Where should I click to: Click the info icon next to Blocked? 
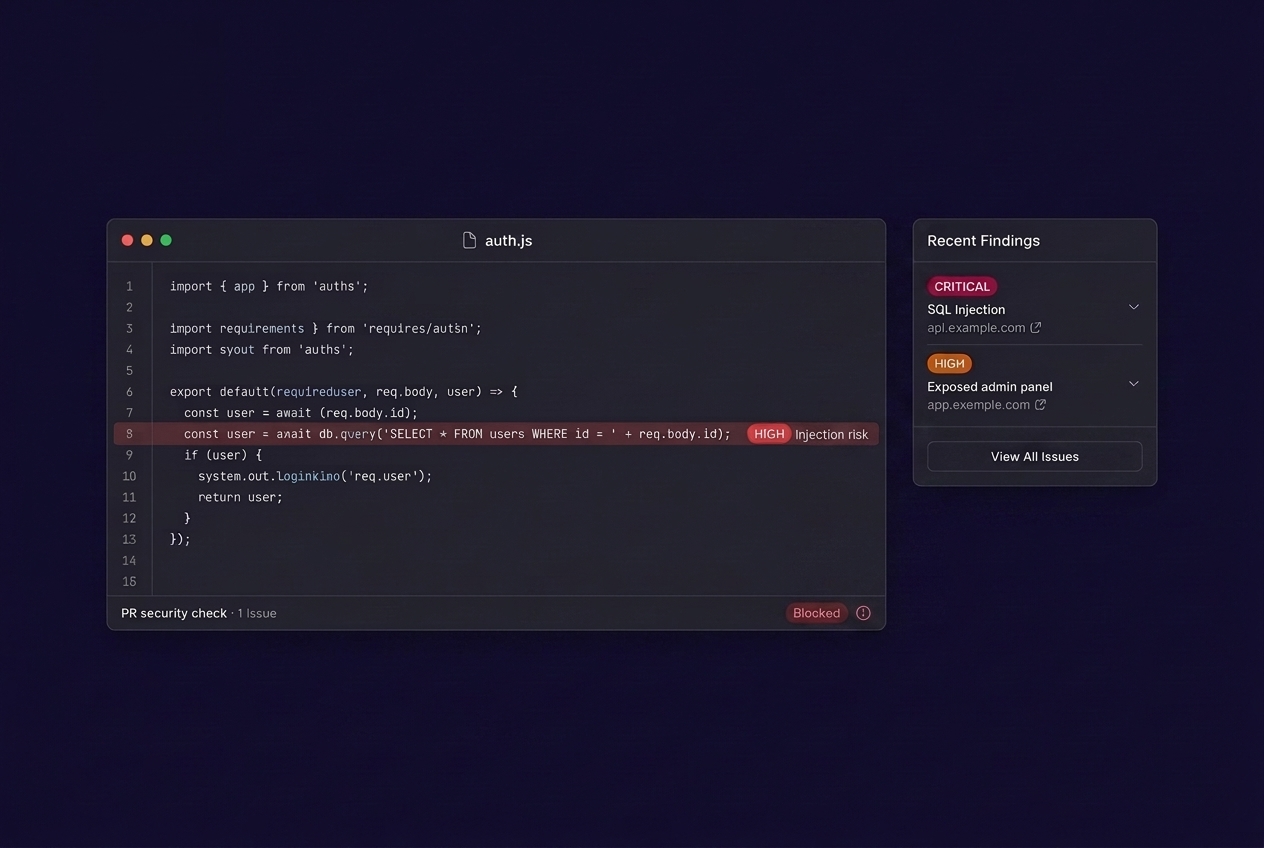pyautogui.click(x=863, y=613)
